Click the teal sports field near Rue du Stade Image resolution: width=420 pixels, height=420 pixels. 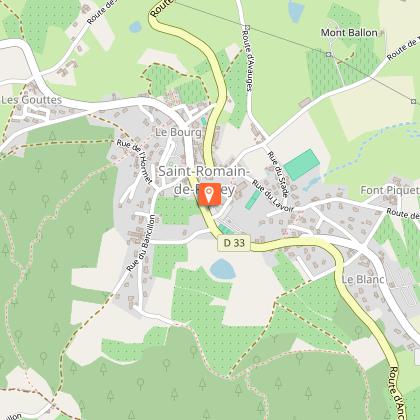[302, 165]
